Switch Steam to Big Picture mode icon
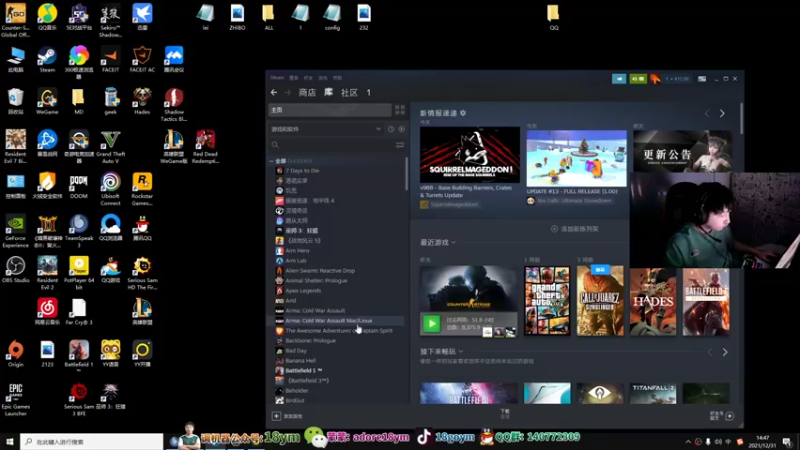The width and height of the screenshot is (800, 450). click(702, 79)
